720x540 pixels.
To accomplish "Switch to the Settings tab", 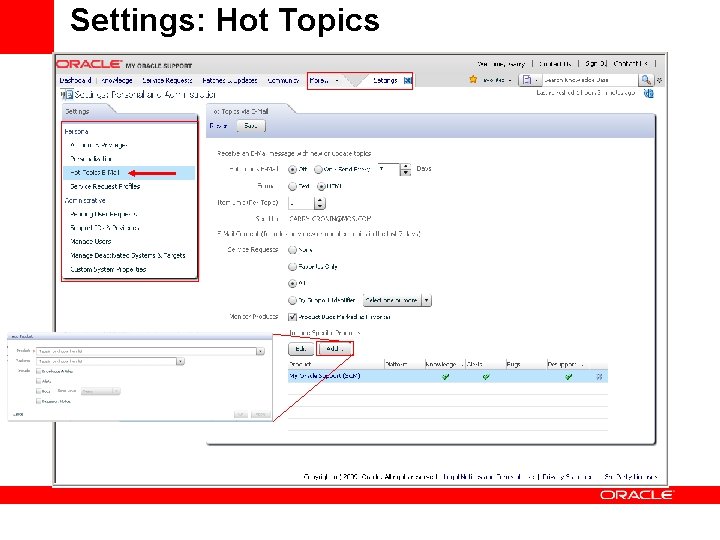I will coord(385,80).
